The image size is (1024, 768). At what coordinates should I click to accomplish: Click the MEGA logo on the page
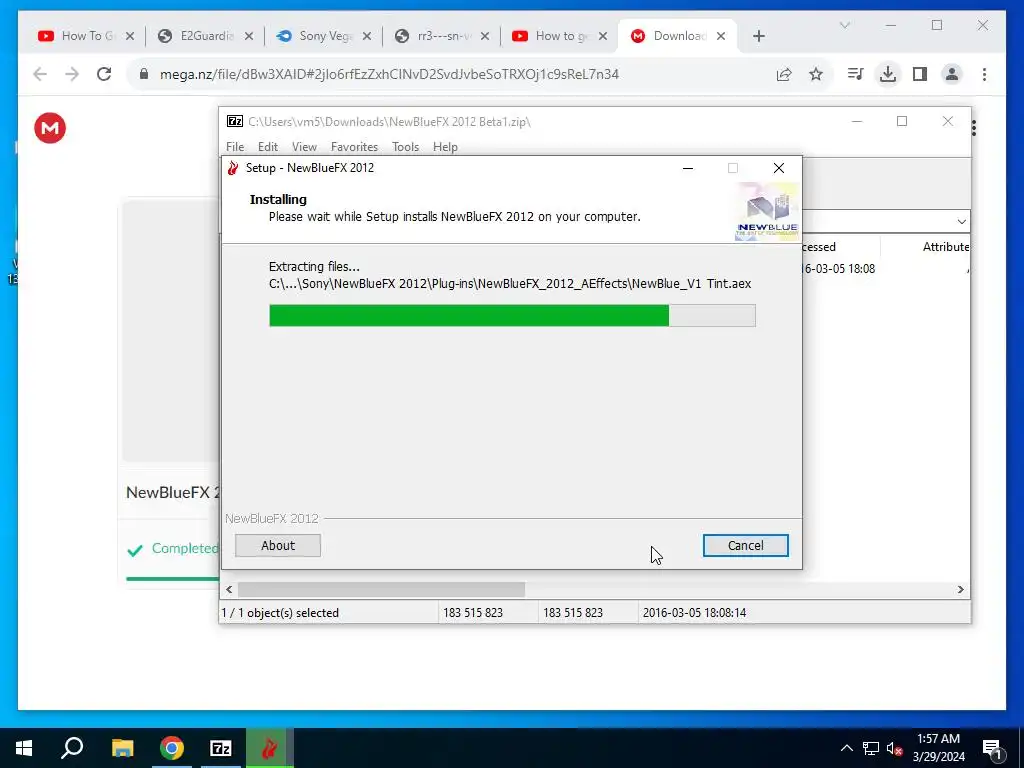tap(50, 127)
